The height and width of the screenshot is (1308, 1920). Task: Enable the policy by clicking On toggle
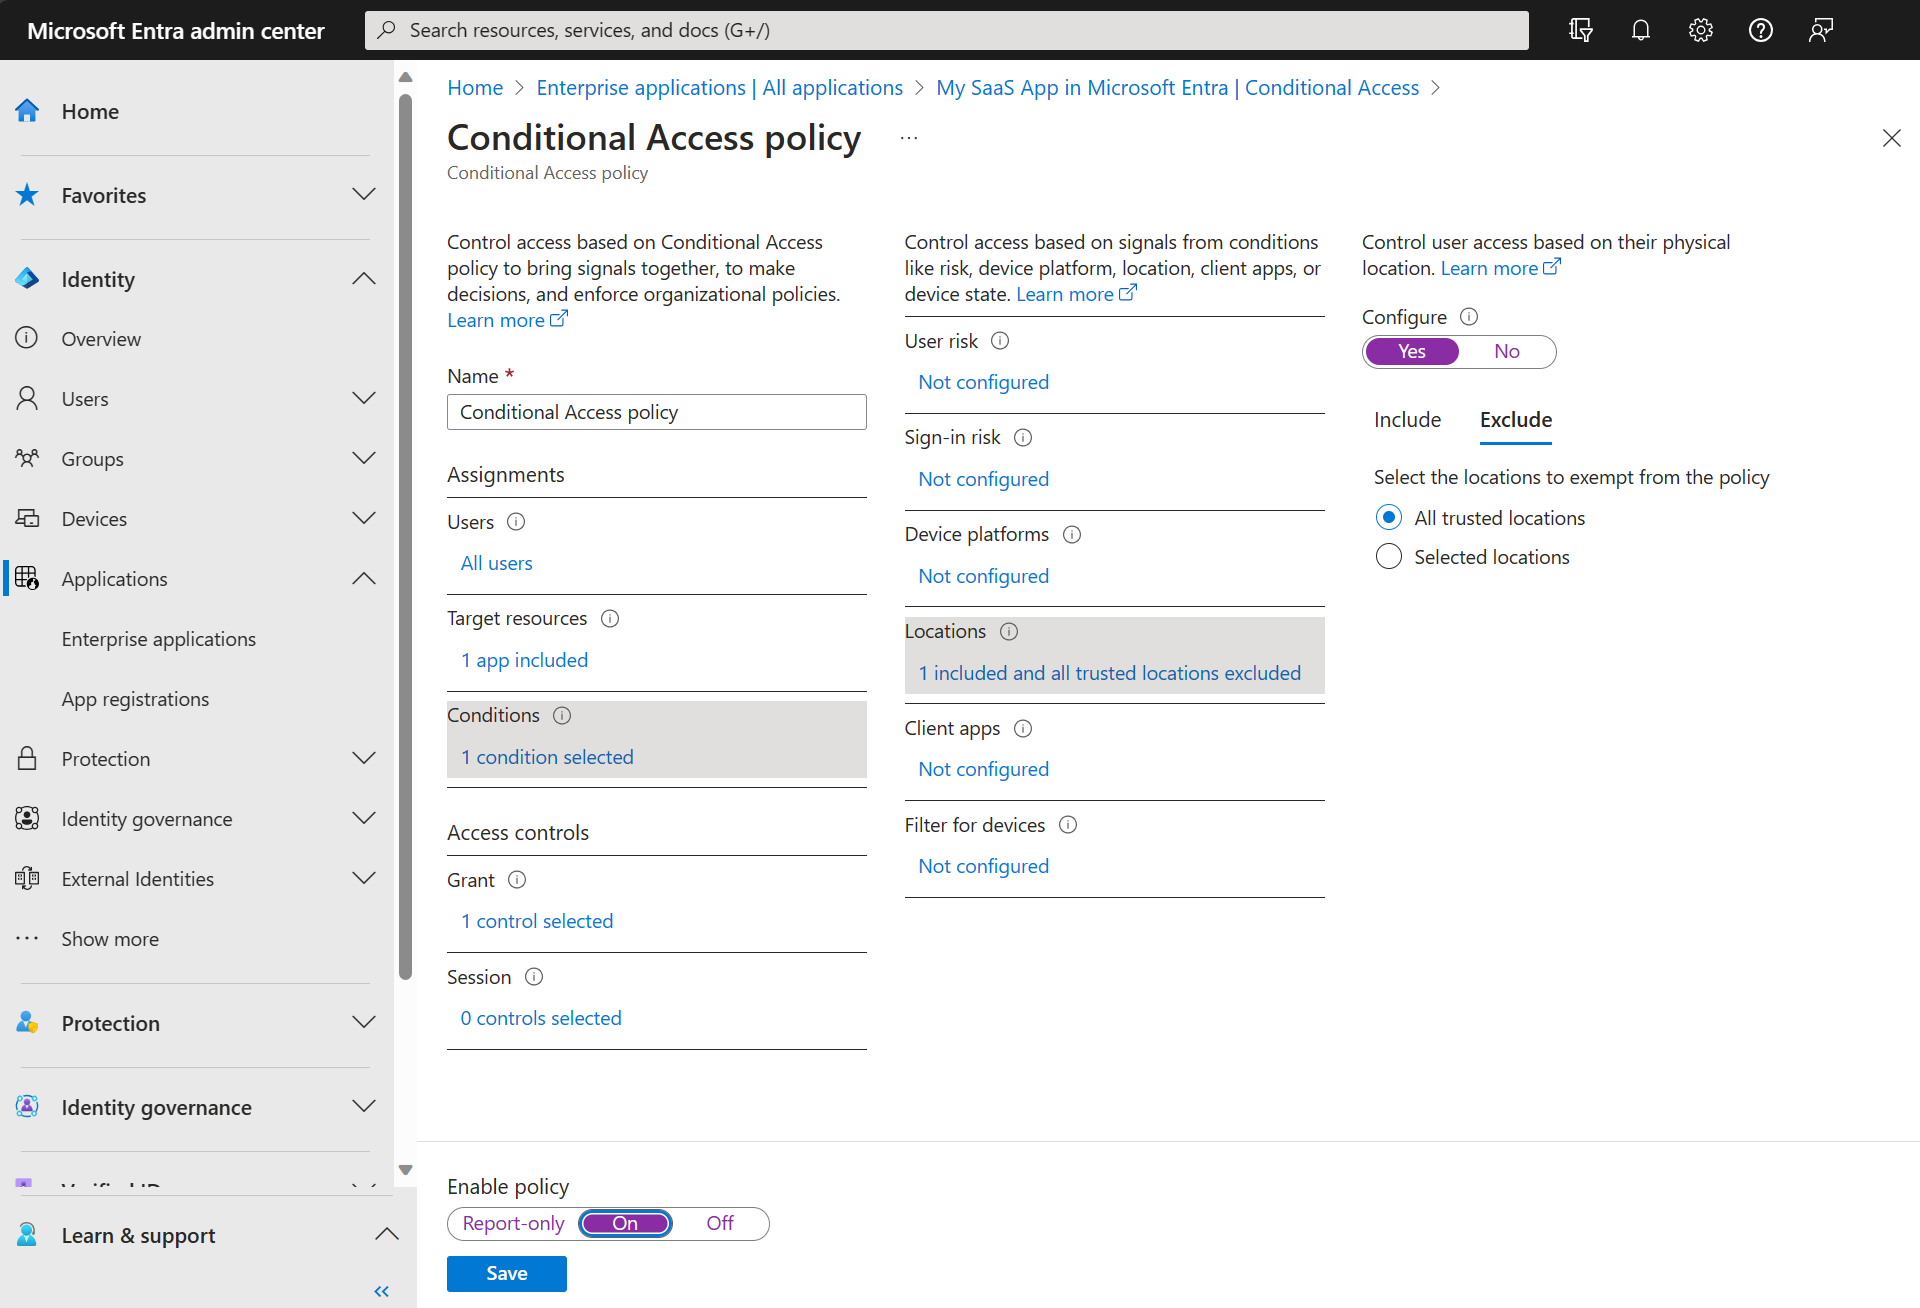point(626,1223)
